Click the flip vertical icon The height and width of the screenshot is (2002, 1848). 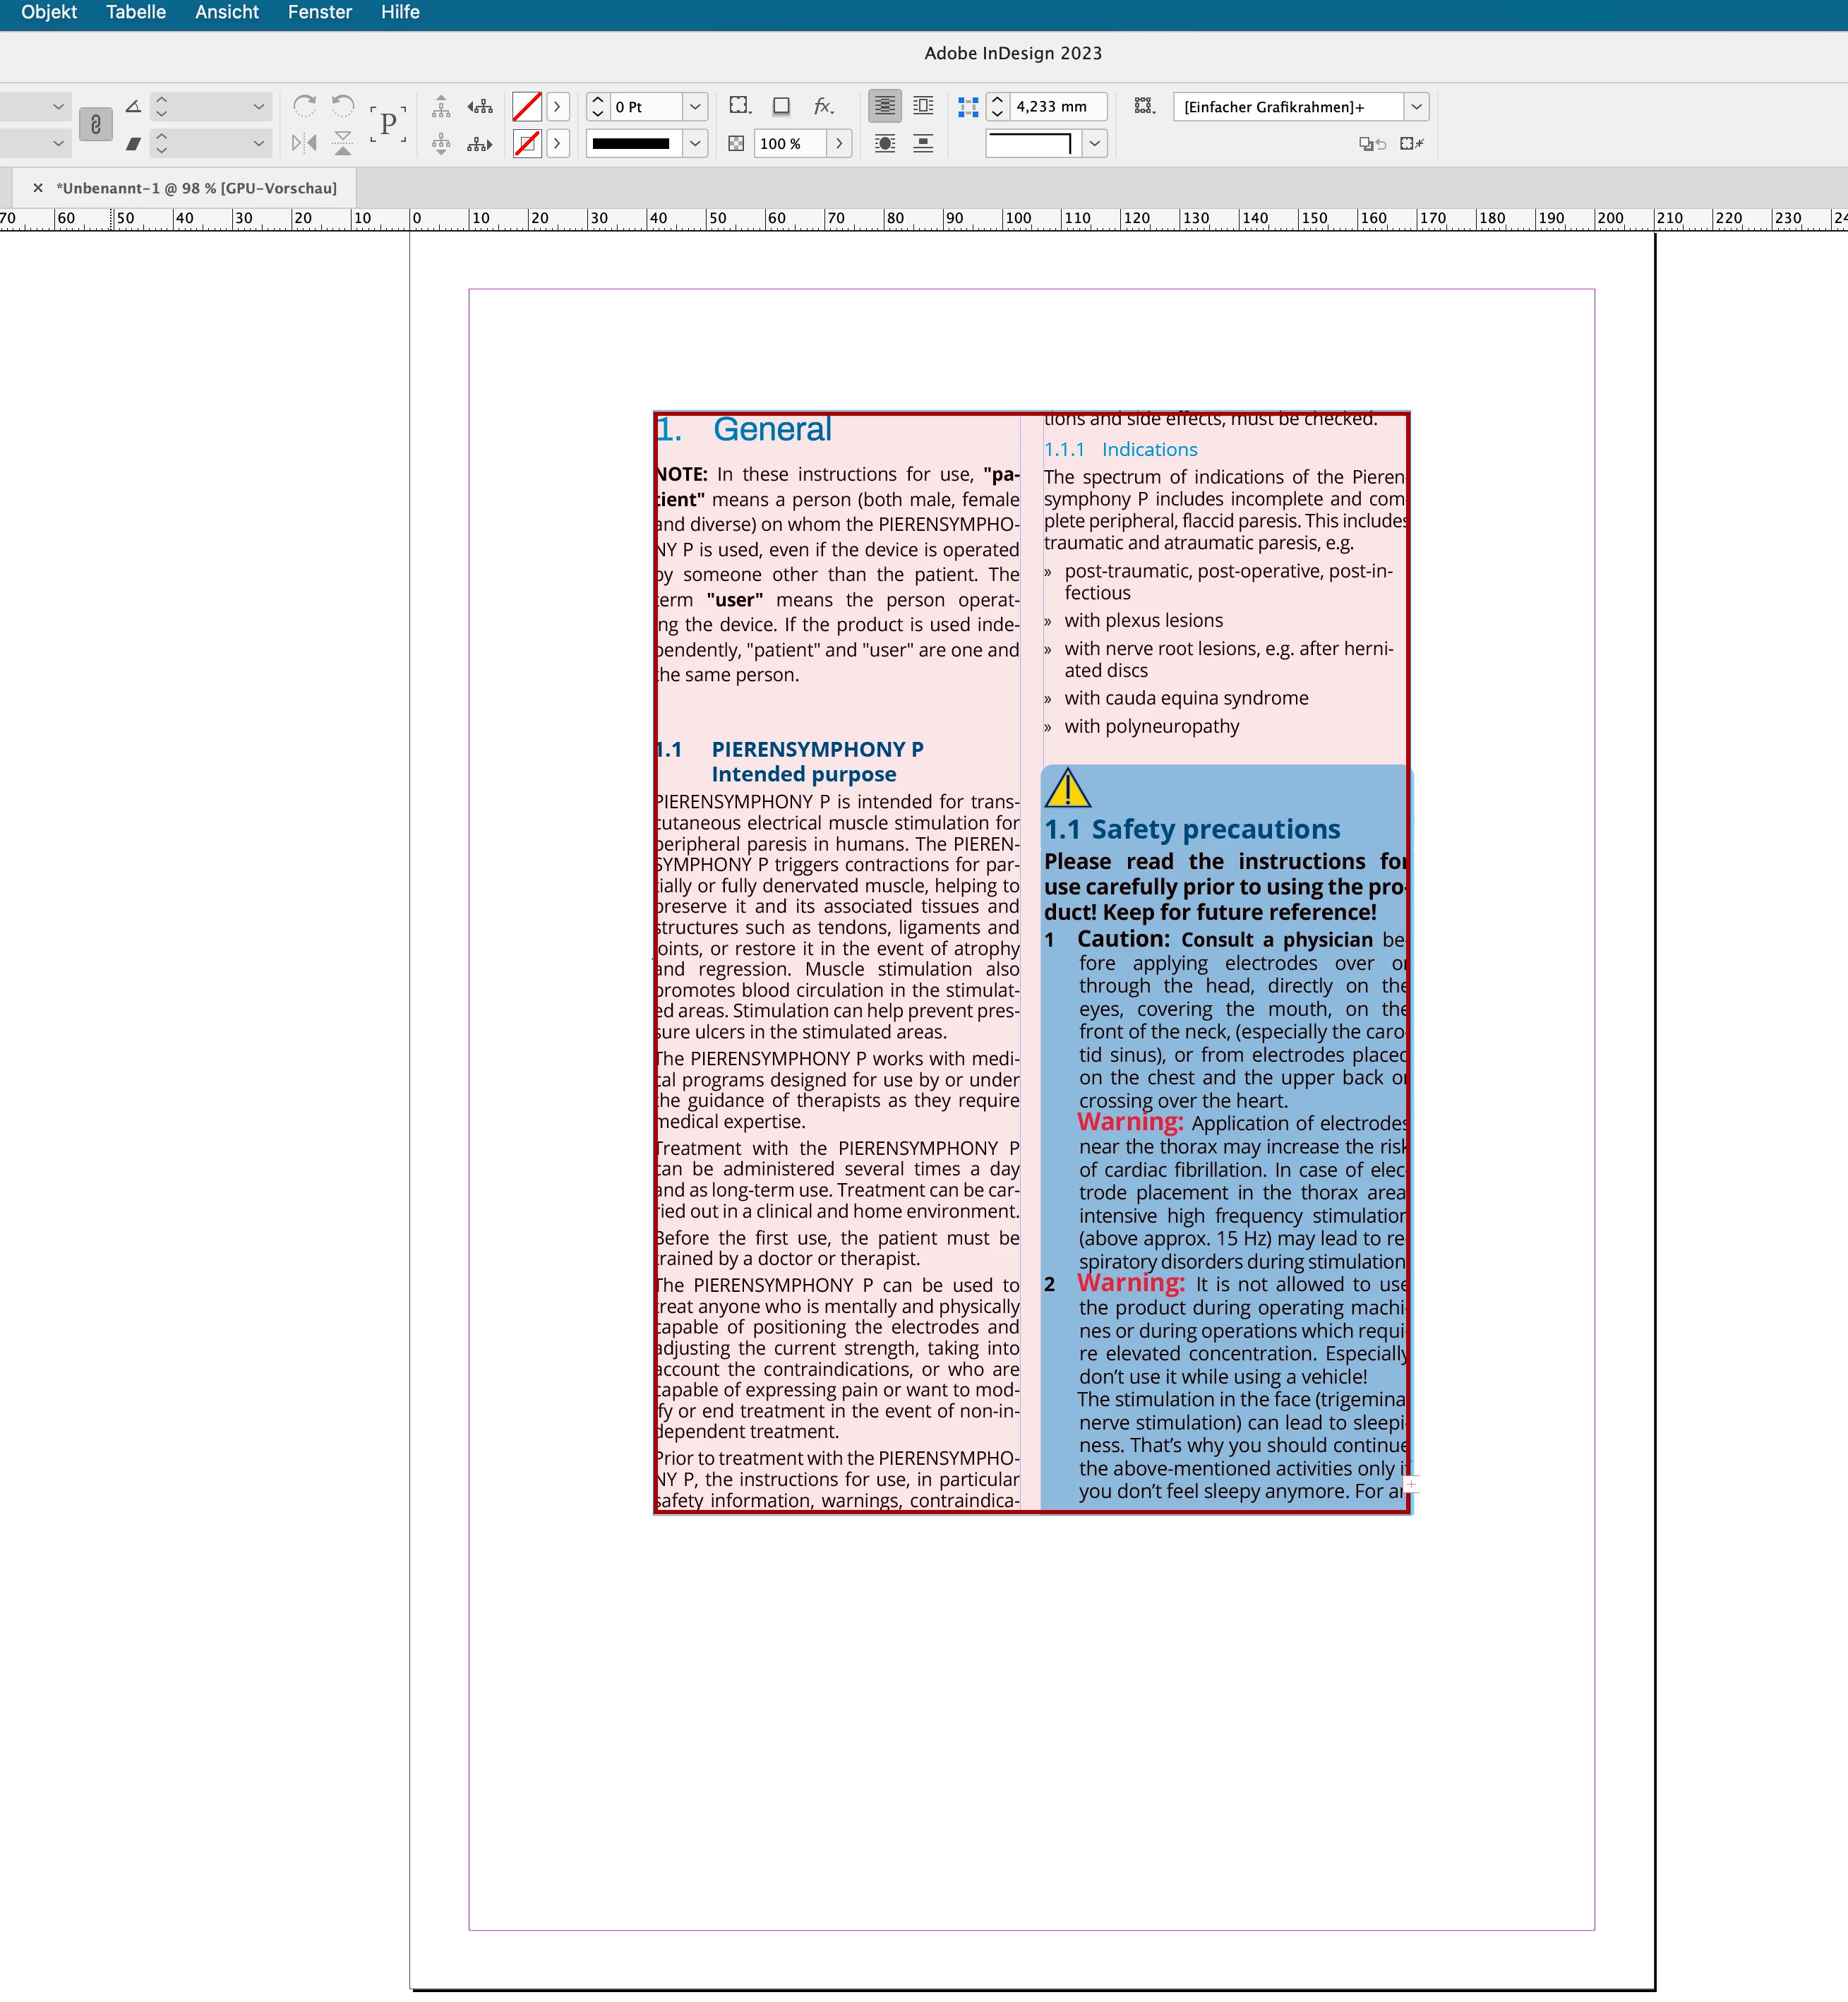[x=343, y=143]
